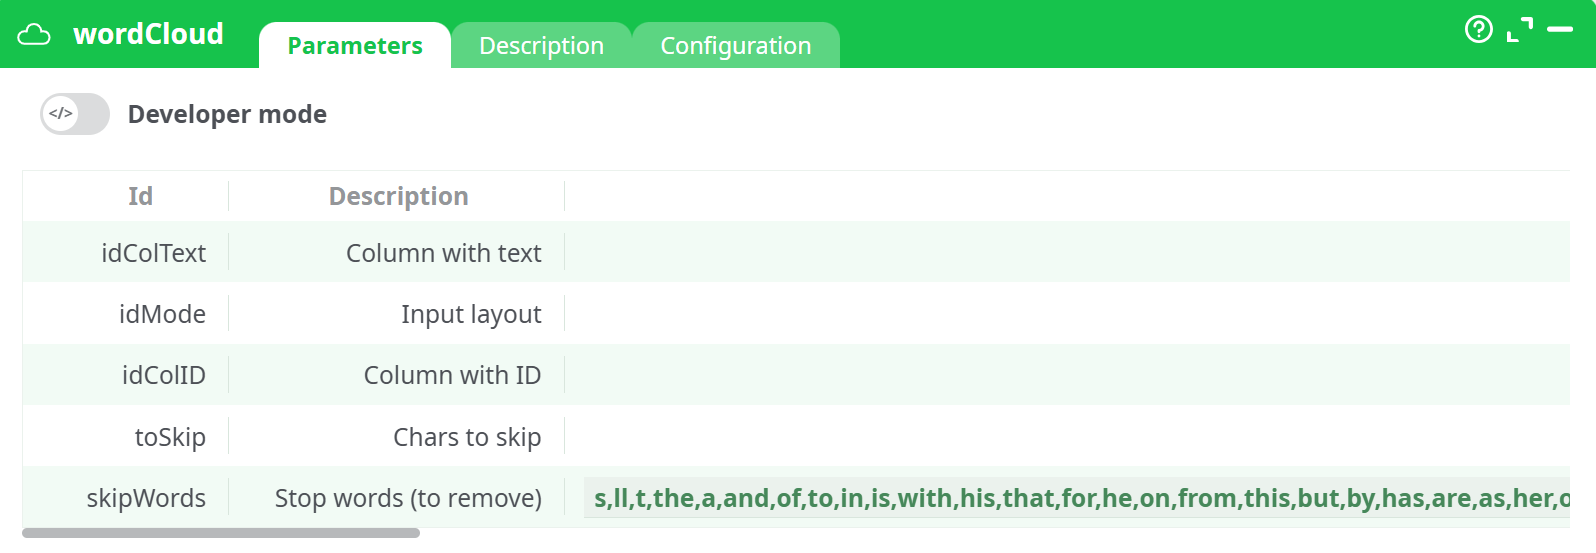Select the idMode parameter row
The image size is (1596, 553).
(x=162, y=314)
